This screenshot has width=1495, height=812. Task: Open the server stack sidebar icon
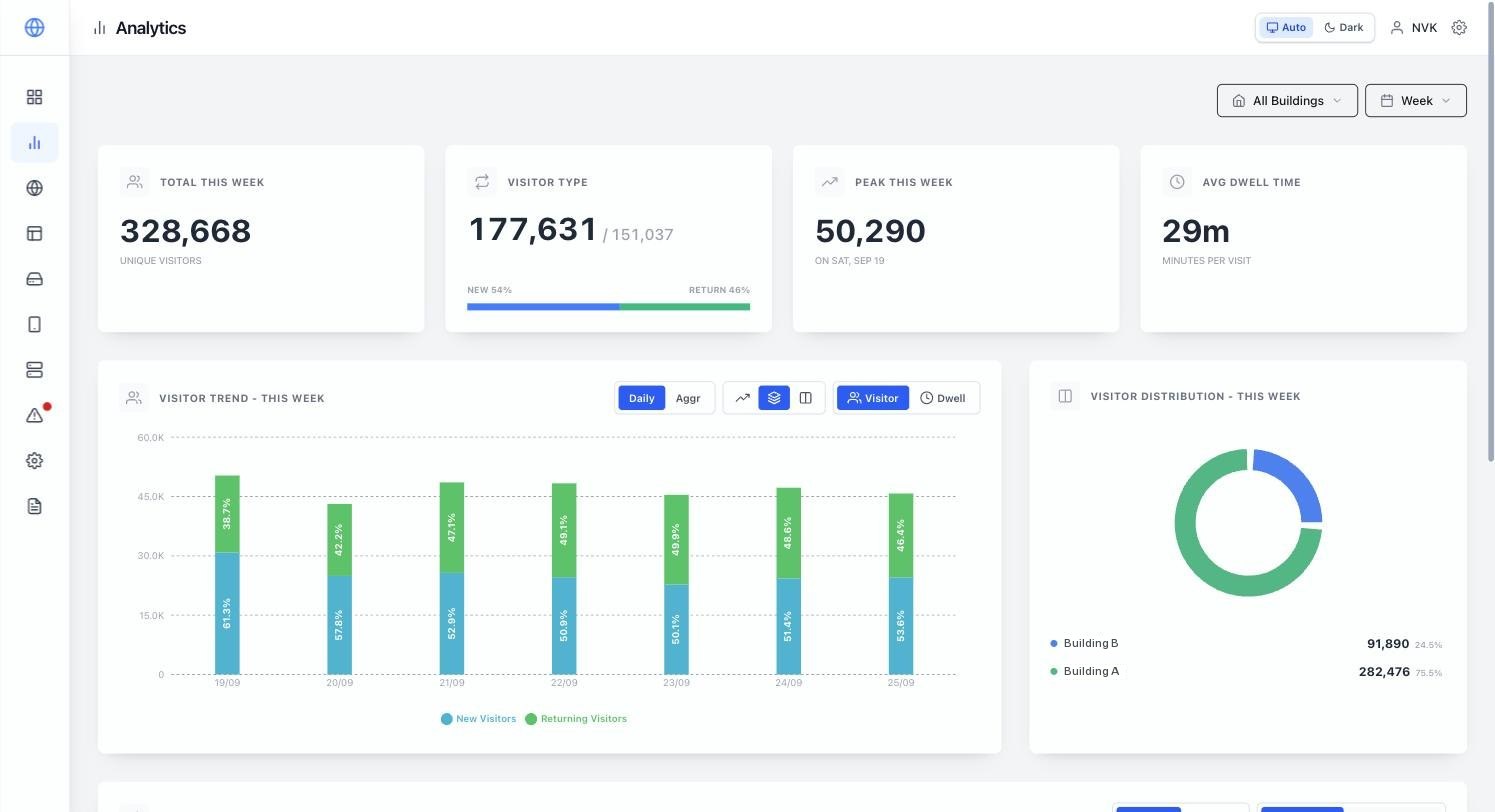click(34, 370)
